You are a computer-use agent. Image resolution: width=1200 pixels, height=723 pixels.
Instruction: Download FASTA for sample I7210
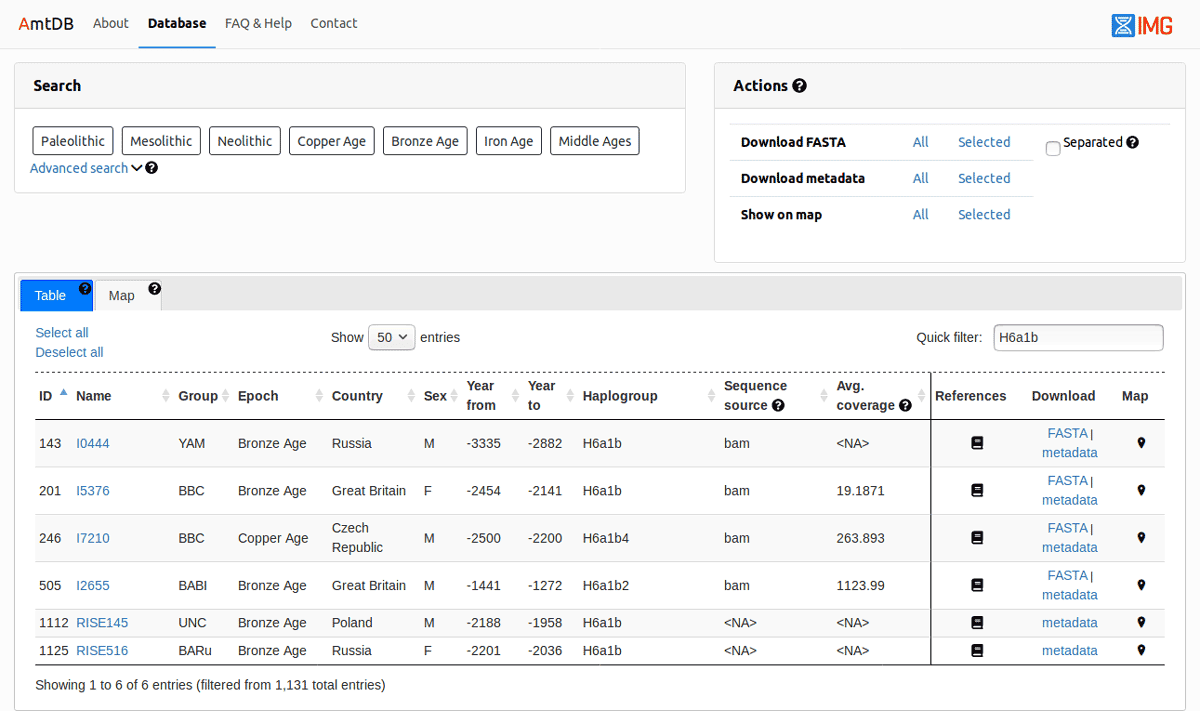tap(1067, 528)
